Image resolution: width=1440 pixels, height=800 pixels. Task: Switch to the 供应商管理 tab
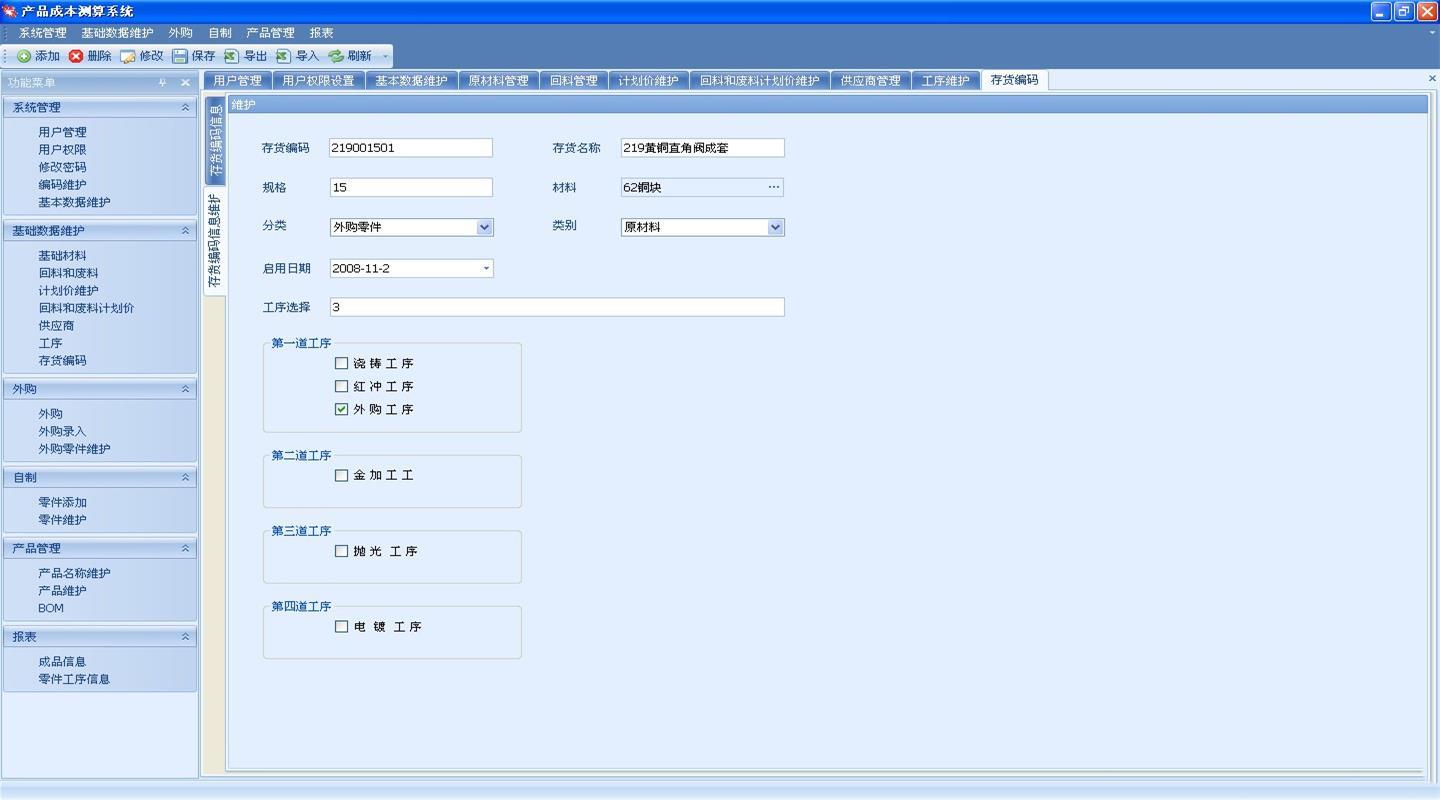click(870, 81)
